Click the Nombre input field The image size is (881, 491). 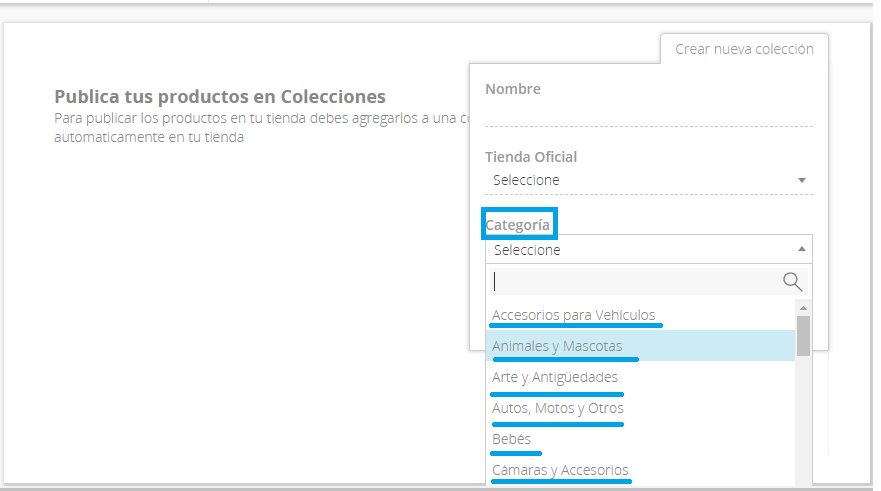tap(648, 115)
